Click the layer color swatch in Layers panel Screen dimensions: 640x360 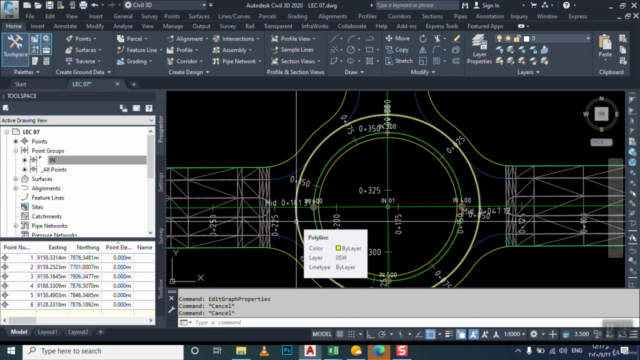pyautogui.click(x=527, y=39)
